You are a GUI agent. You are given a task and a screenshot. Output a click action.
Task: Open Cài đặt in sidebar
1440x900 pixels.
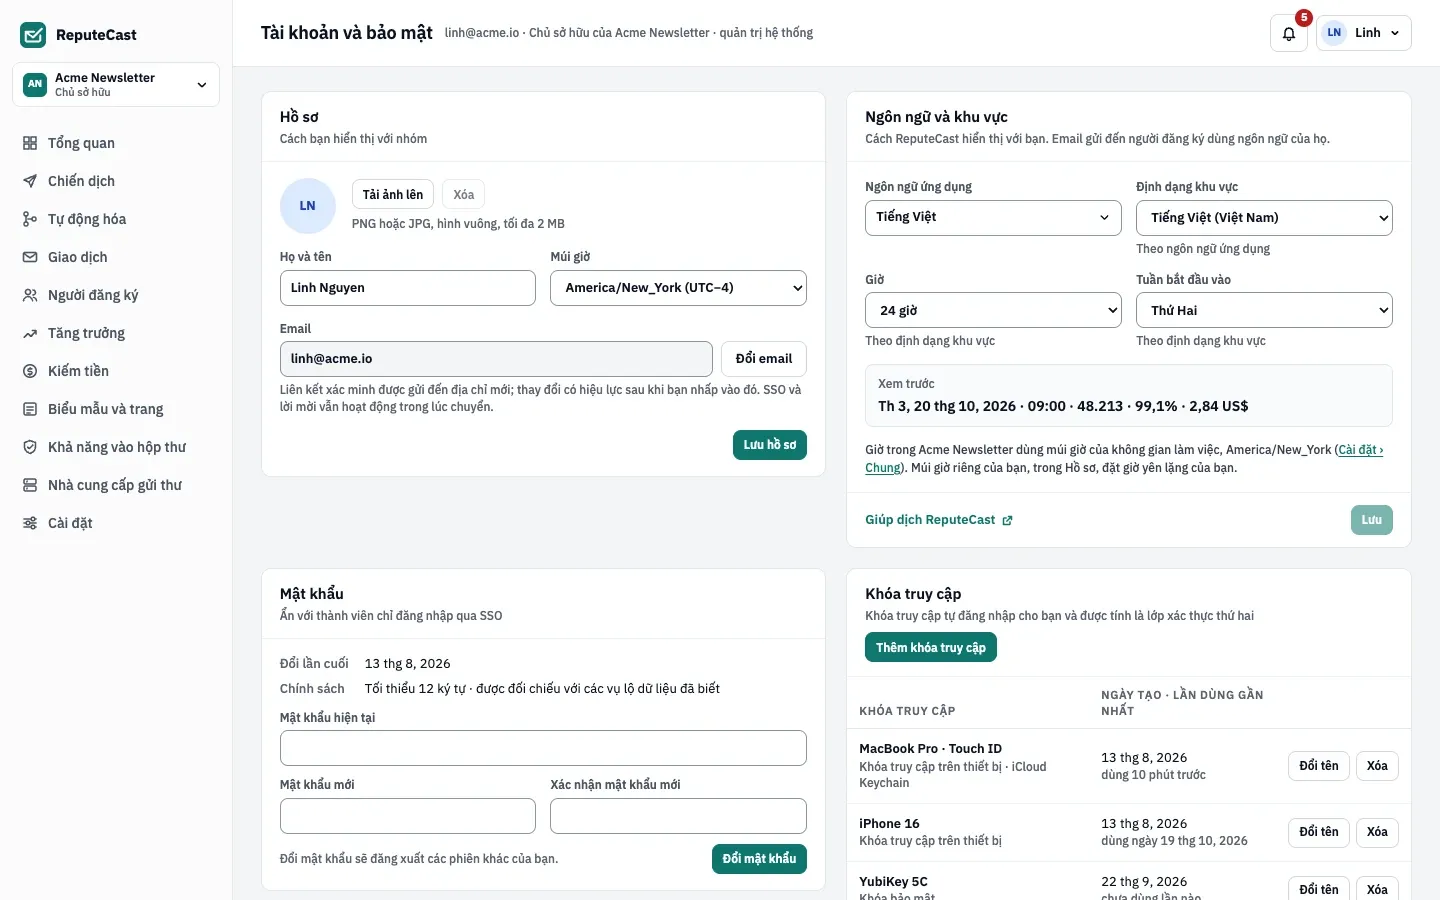[x=116, y=523]
